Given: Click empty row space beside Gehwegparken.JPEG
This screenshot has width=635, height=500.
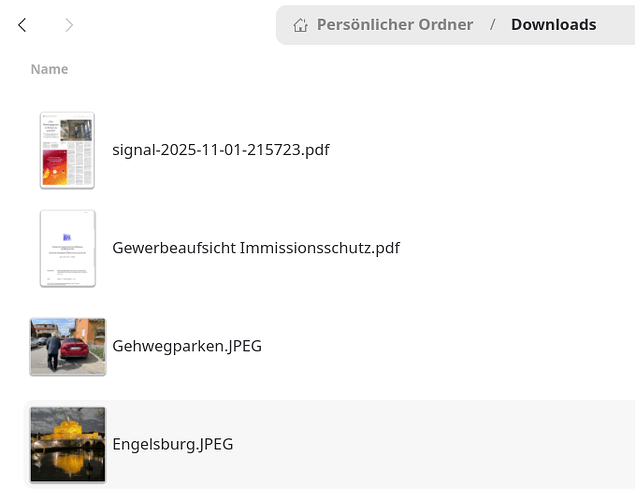Looking at the screenshot, I should (450, 346).
